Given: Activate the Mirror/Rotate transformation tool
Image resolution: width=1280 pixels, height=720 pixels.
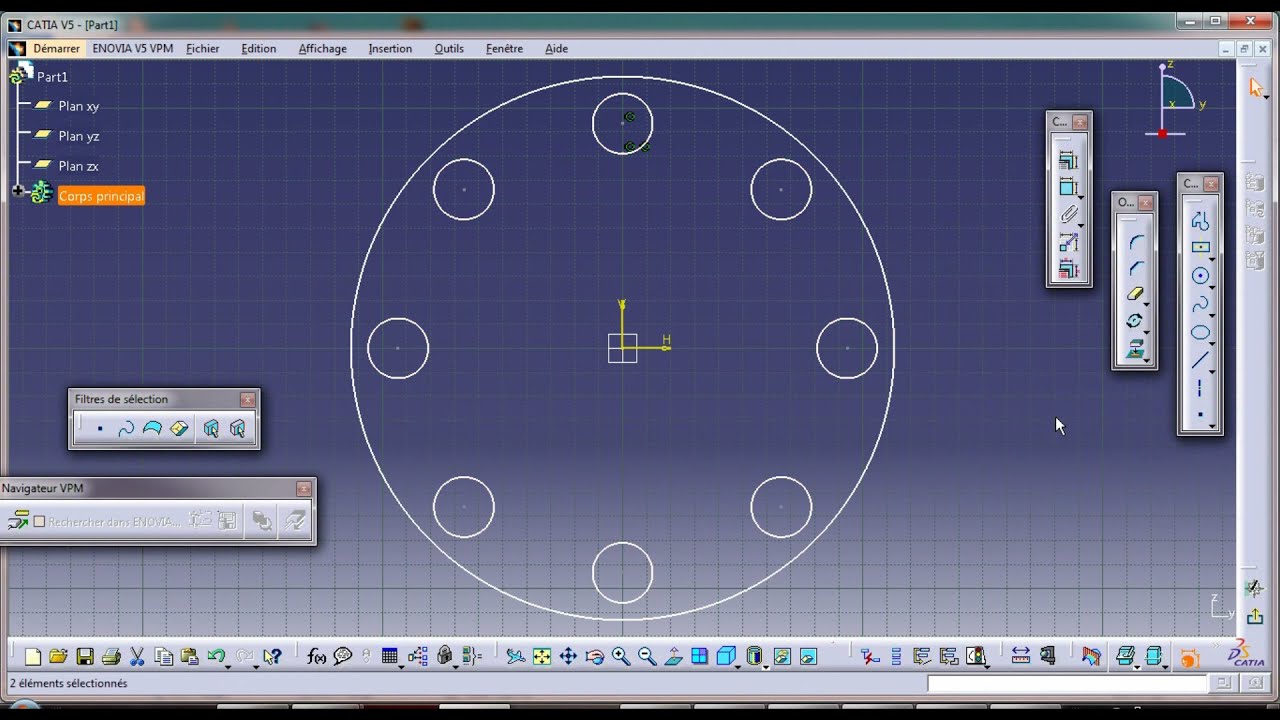Looking at the screenshot, I should click(x=1135, y=321).
